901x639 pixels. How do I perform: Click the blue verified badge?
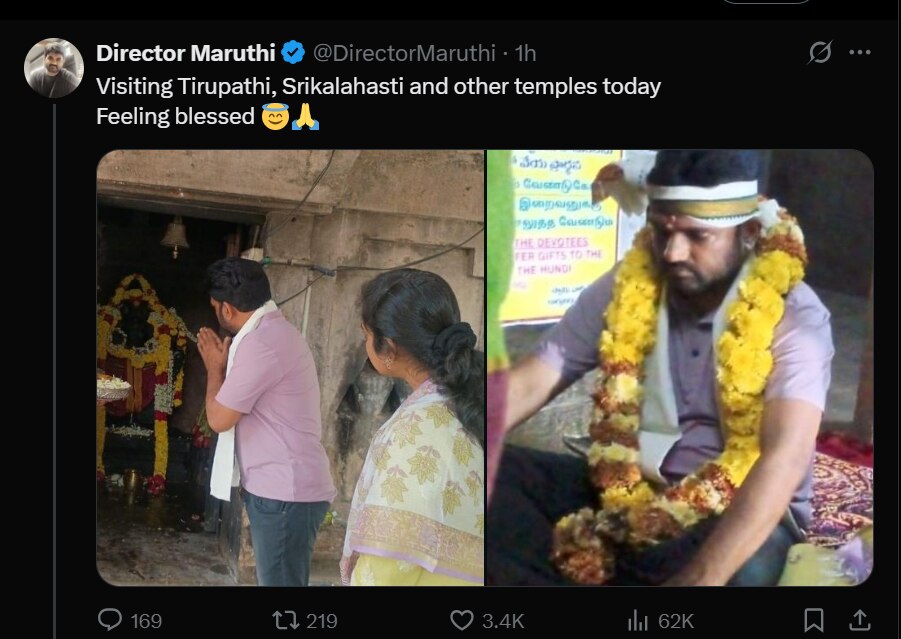point(293,53)
